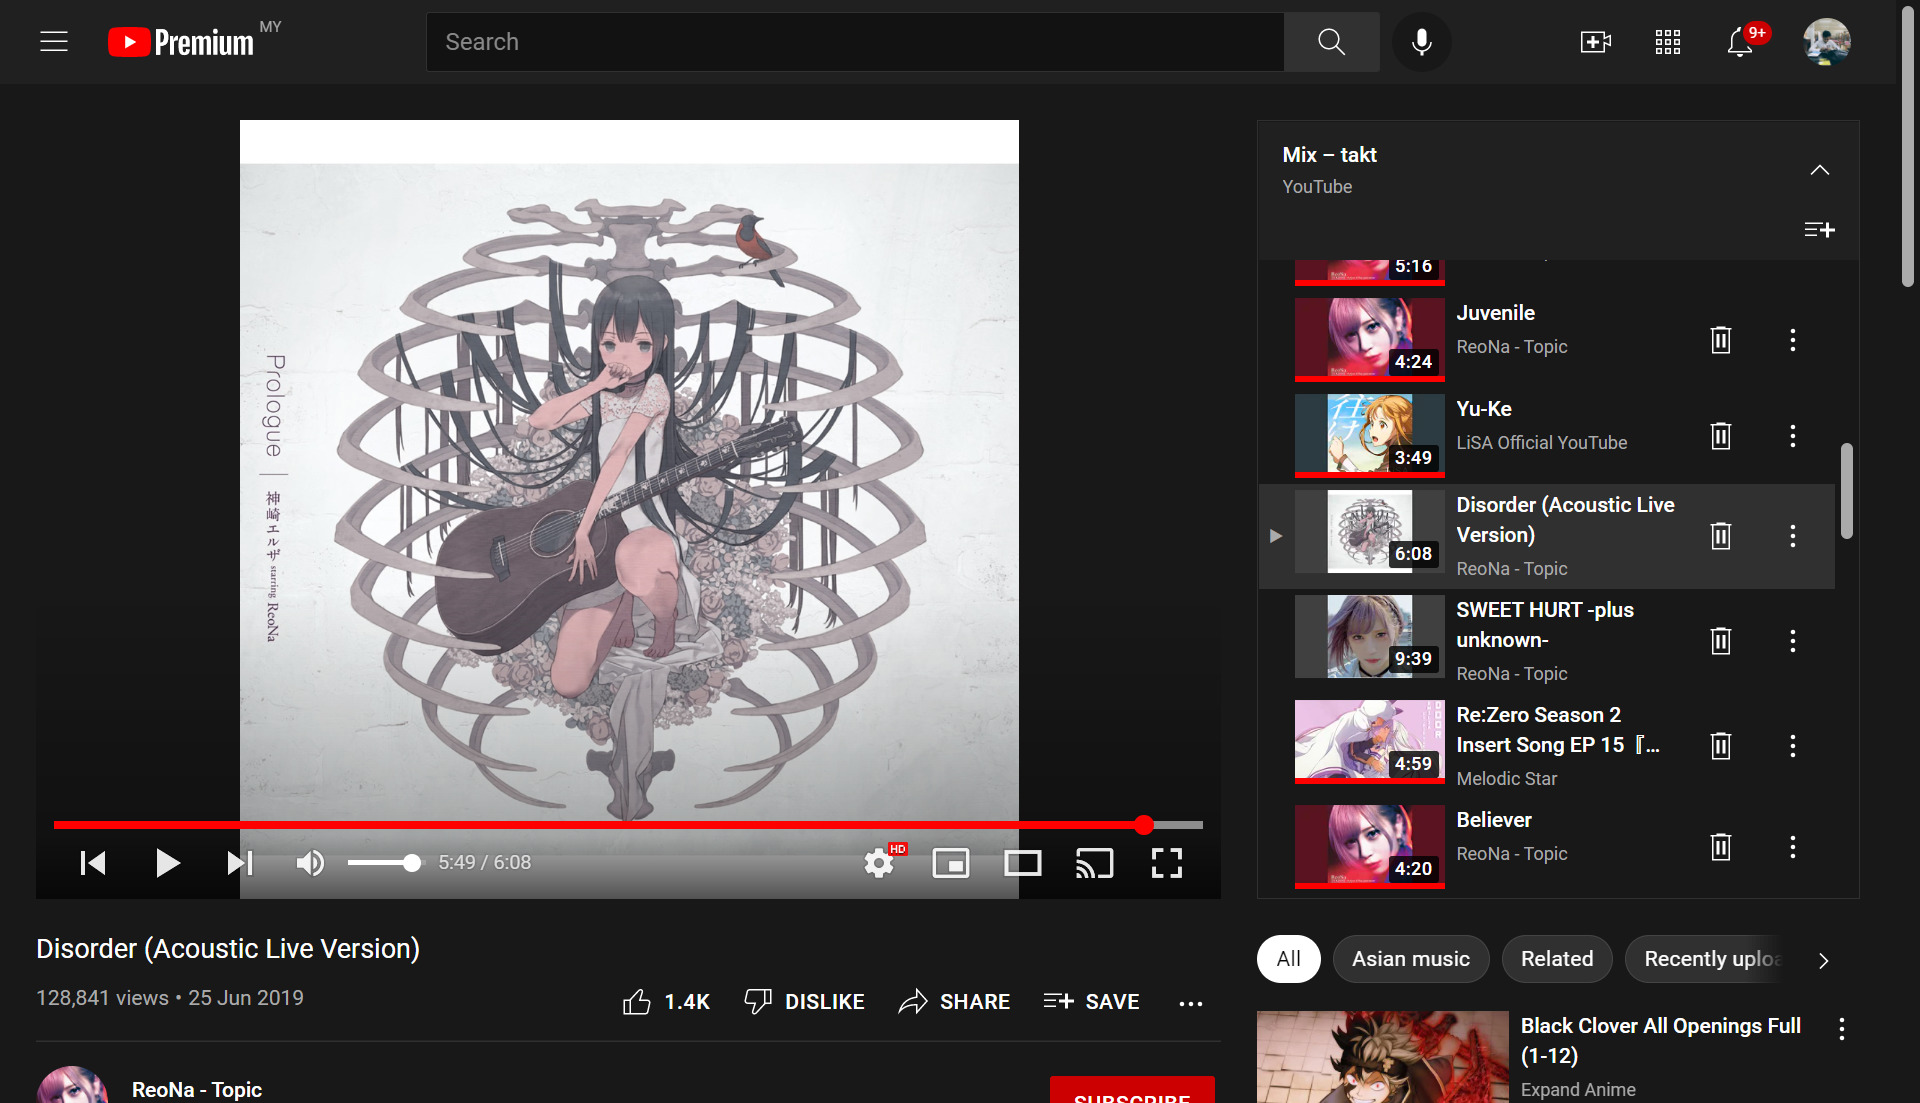Select the Related chip
1920x1103 pixels.
(x=1556, y=959)
